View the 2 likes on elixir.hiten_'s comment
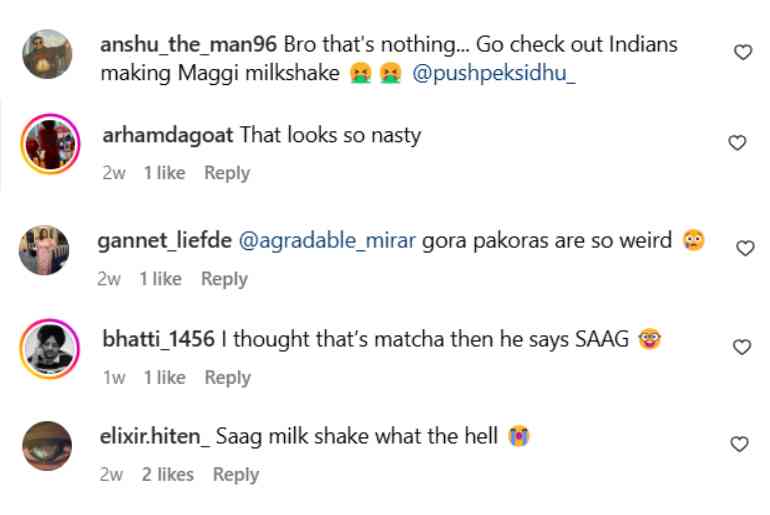Screen dimensions: 770x515 [168, 474]
